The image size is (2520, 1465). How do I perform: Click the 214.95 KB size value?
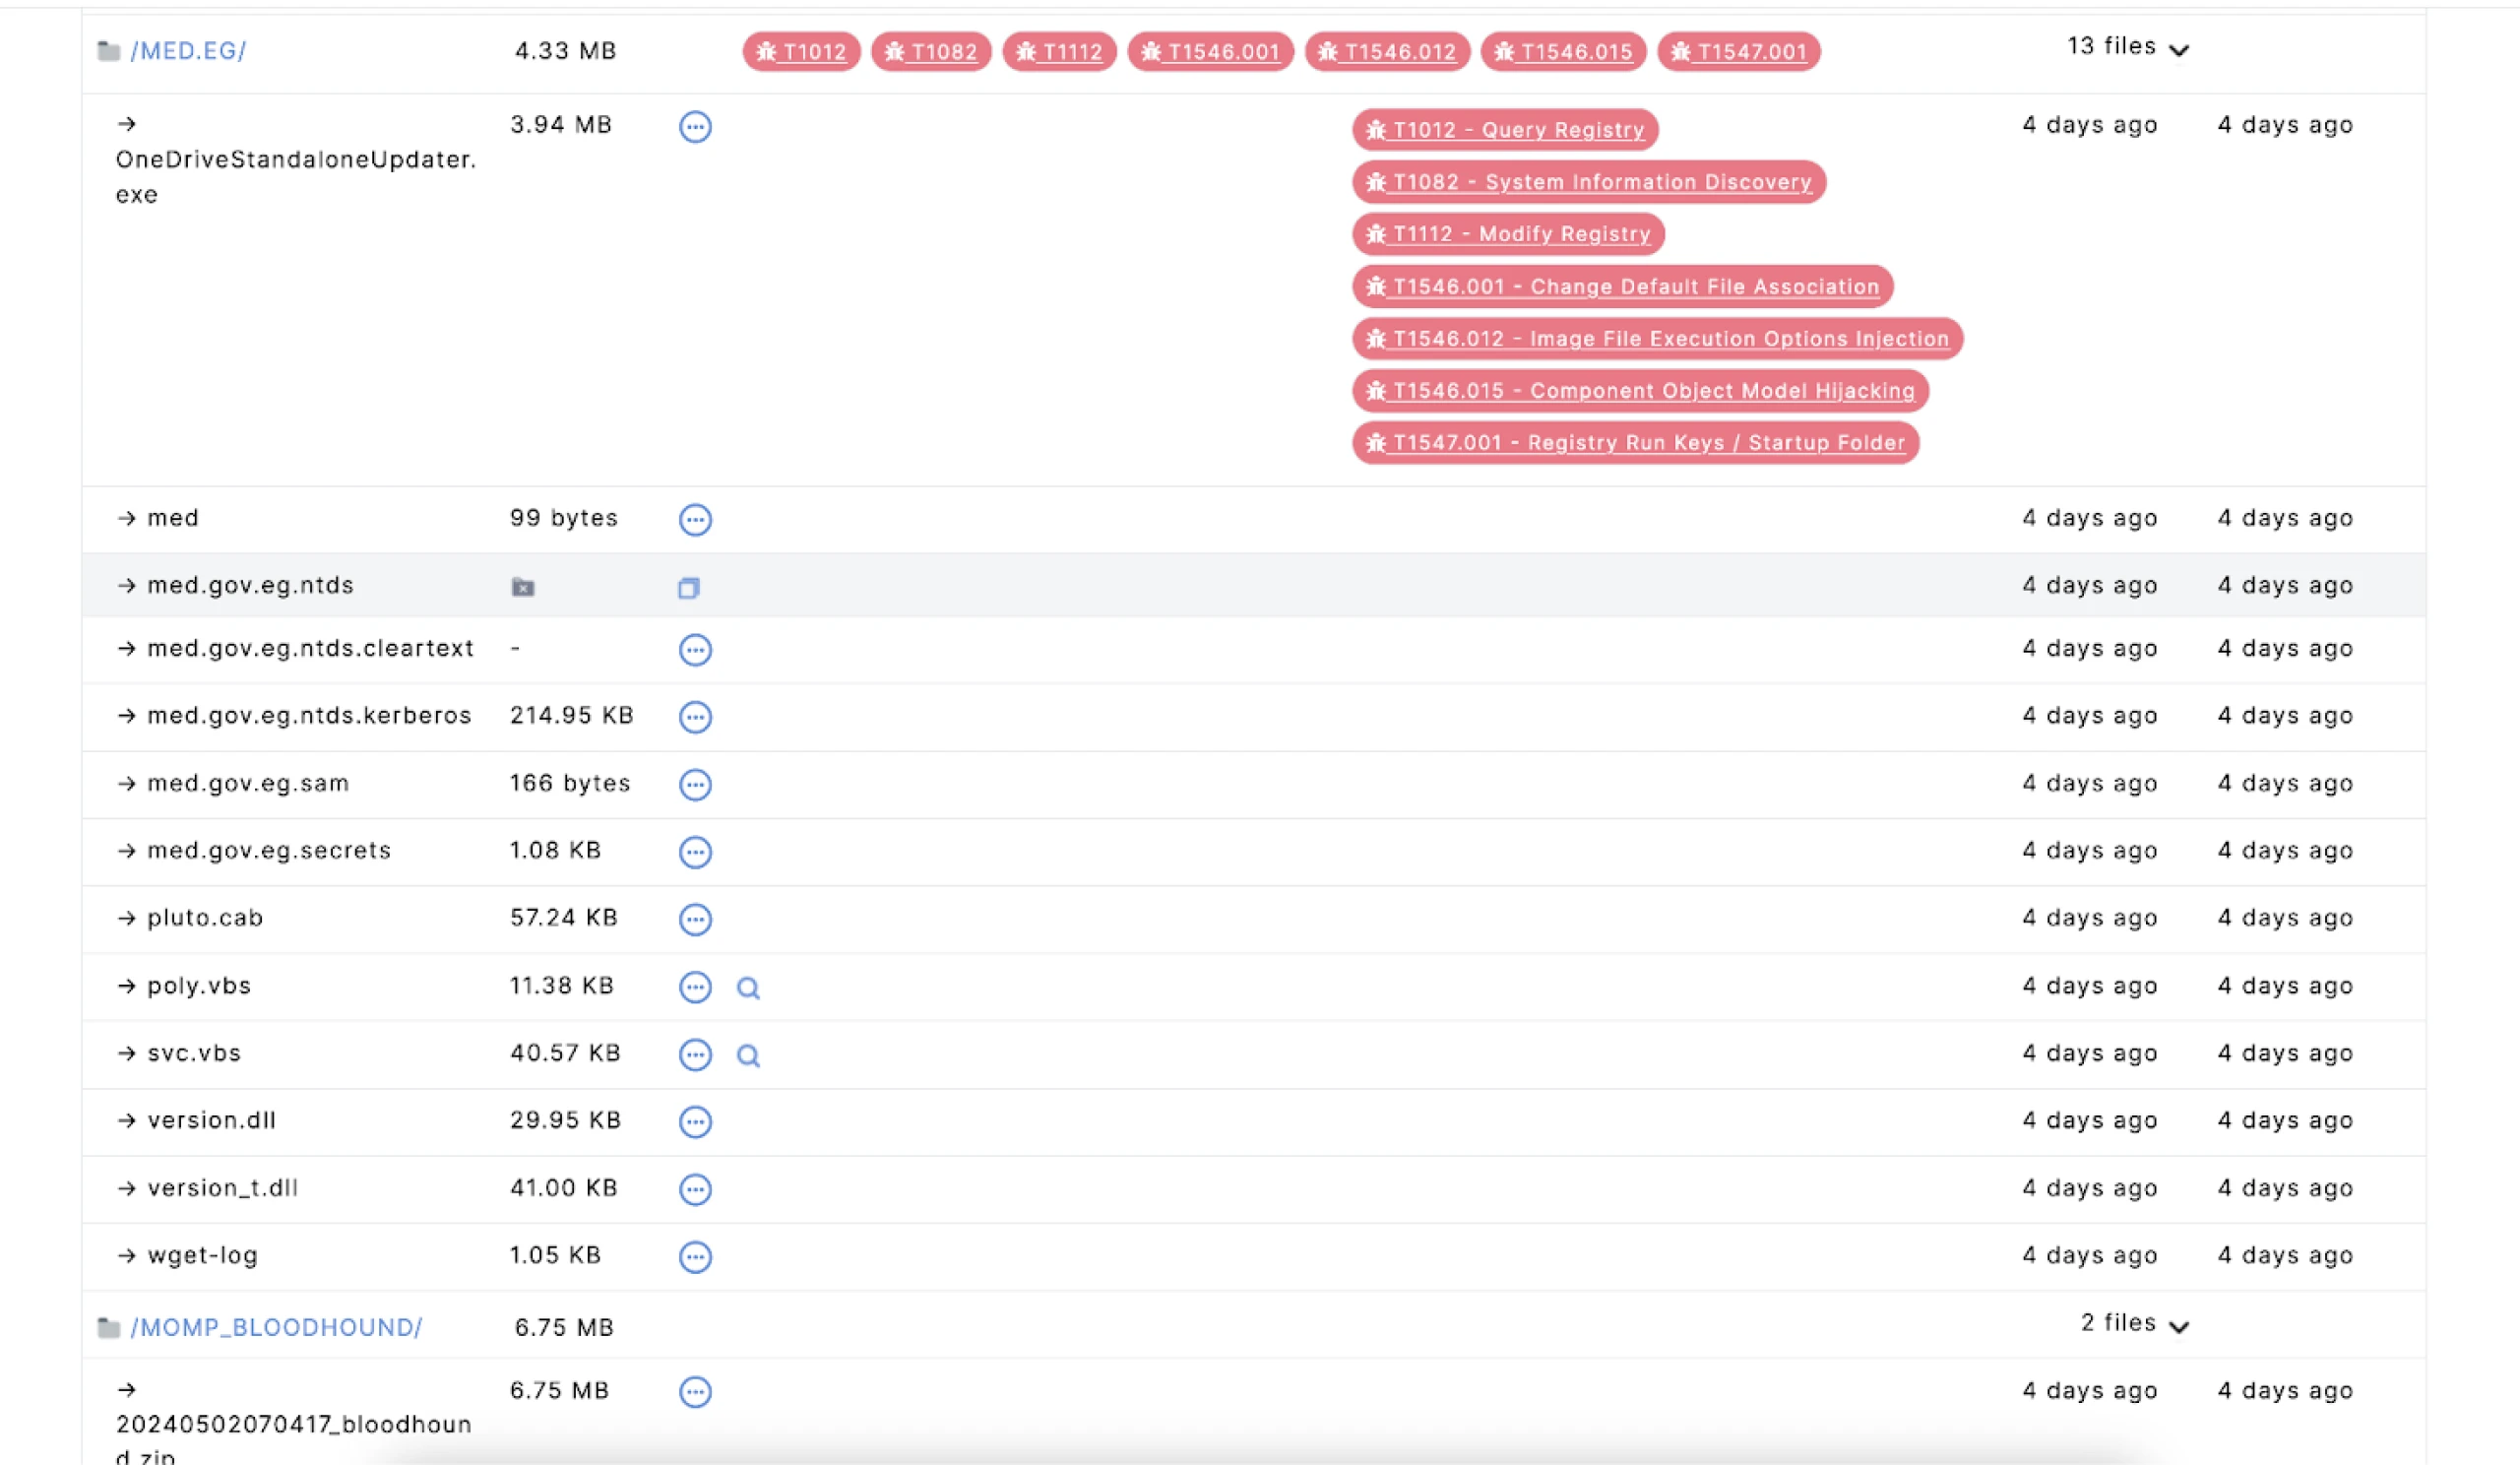(572, 716)
